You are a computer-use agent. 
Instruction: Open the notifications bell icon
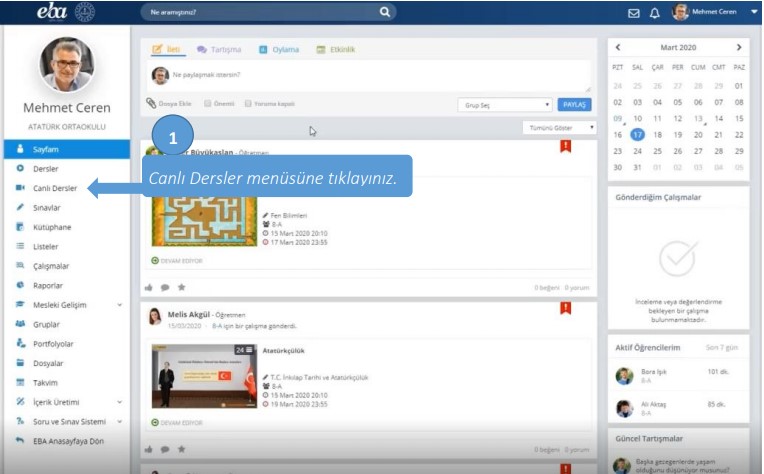coord(655,13)
